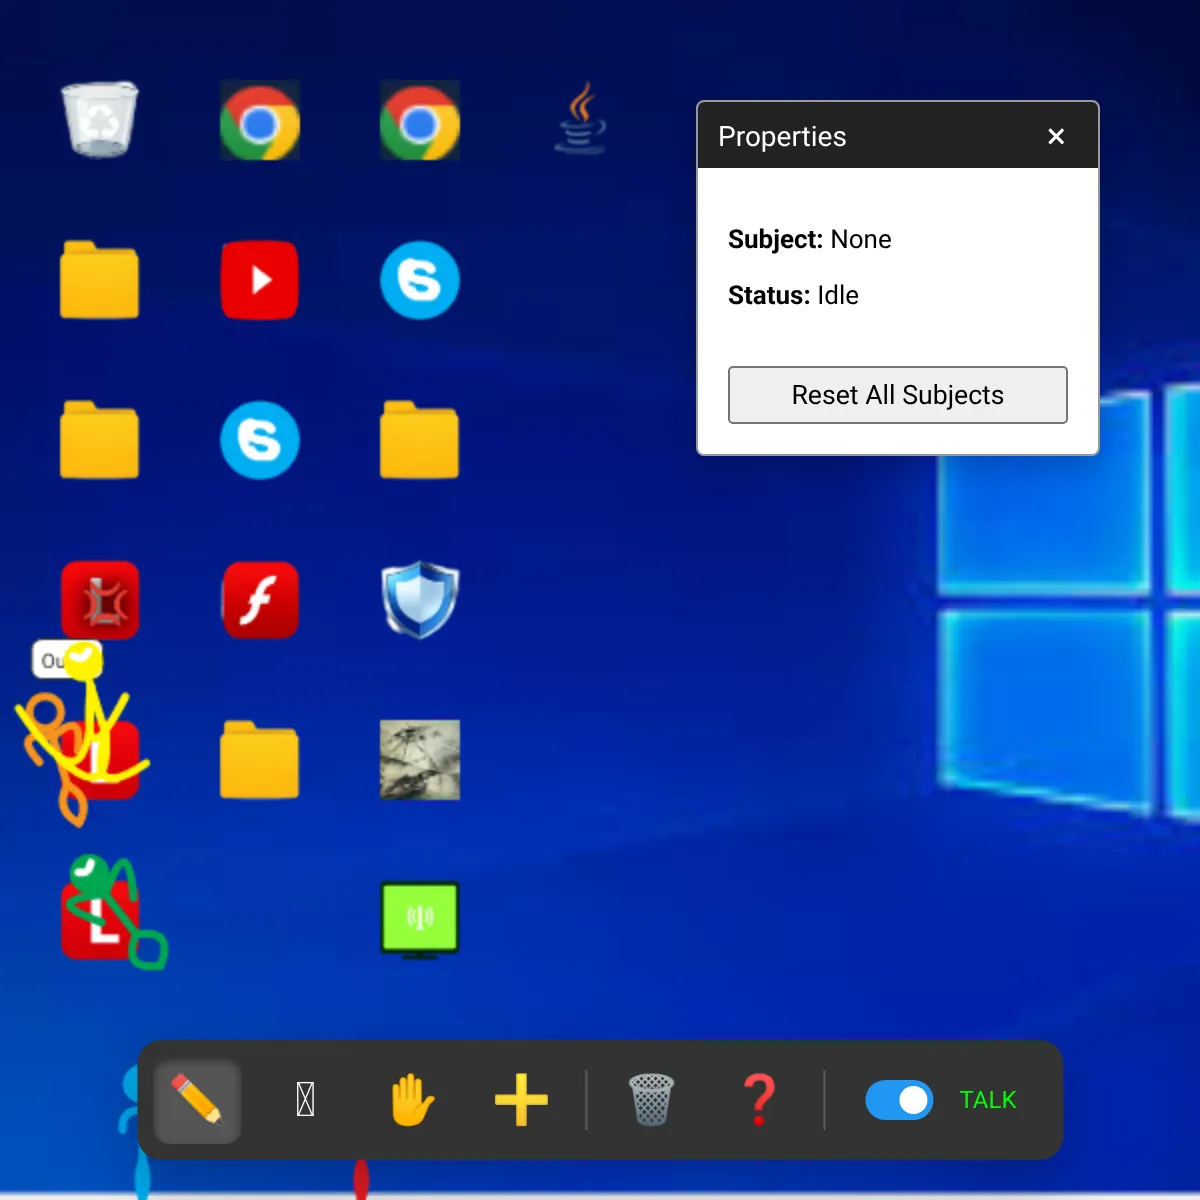Viewport: 1200px width, 1200px height.
Task: Click the red L icon with green stick figure
Action: pos(100,920)
